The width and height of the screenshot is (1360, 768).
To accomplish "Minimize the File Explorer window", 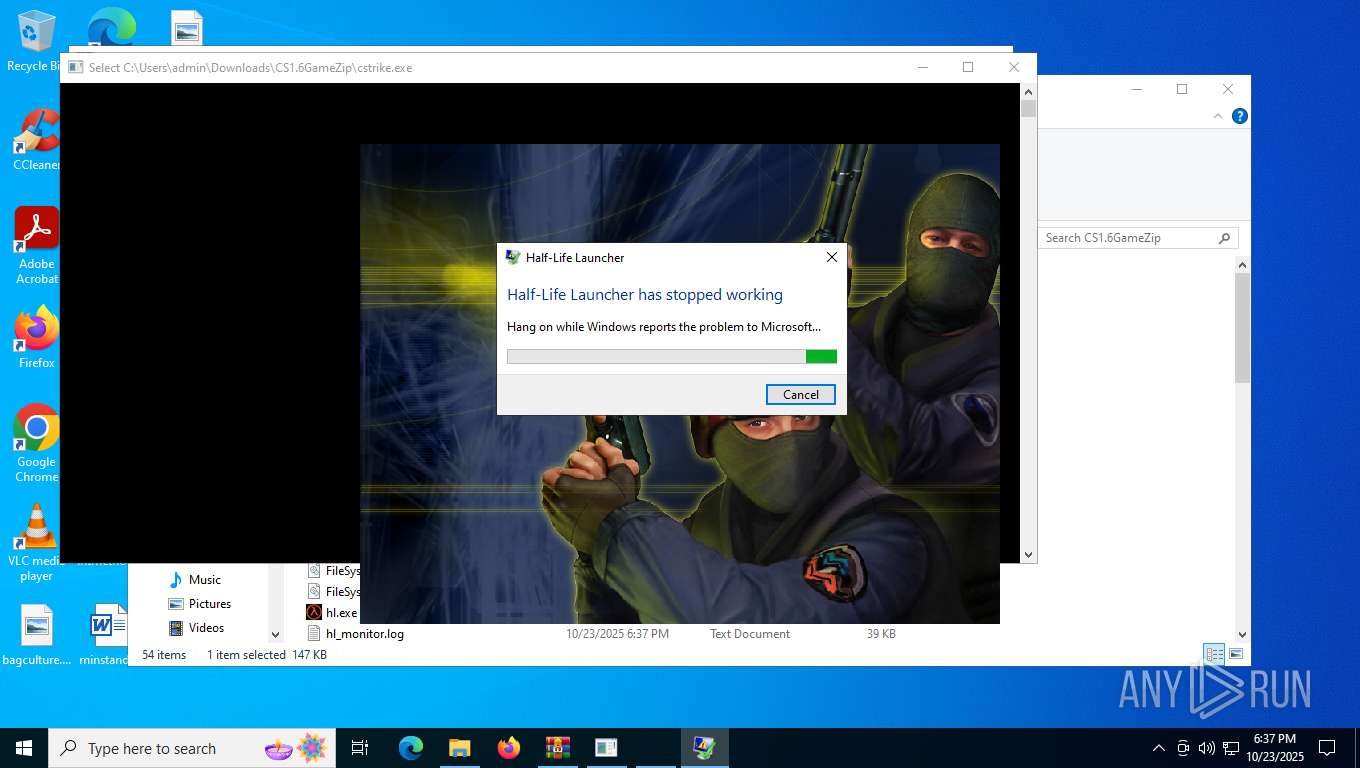I will coord(1136,89).
